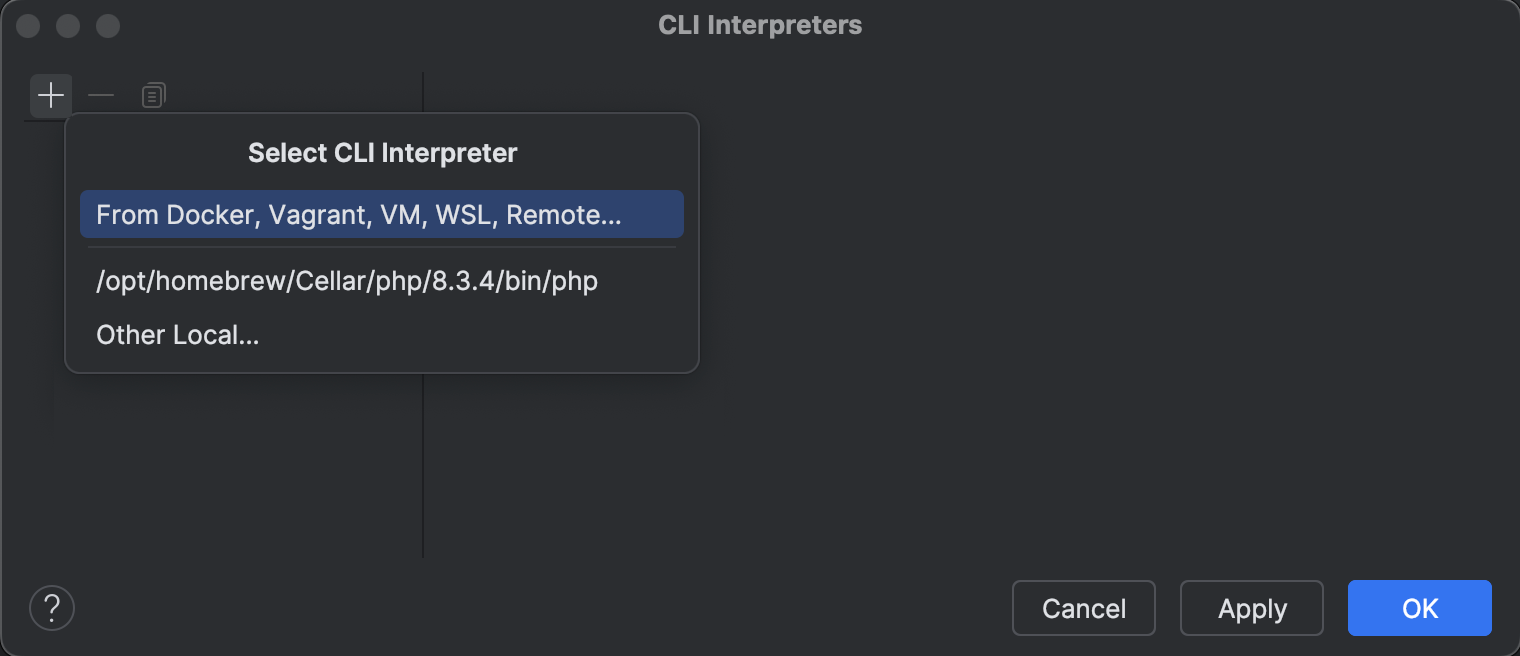Click the remove icon beside the plus button
1520x656 pixels.
[101, 95]
